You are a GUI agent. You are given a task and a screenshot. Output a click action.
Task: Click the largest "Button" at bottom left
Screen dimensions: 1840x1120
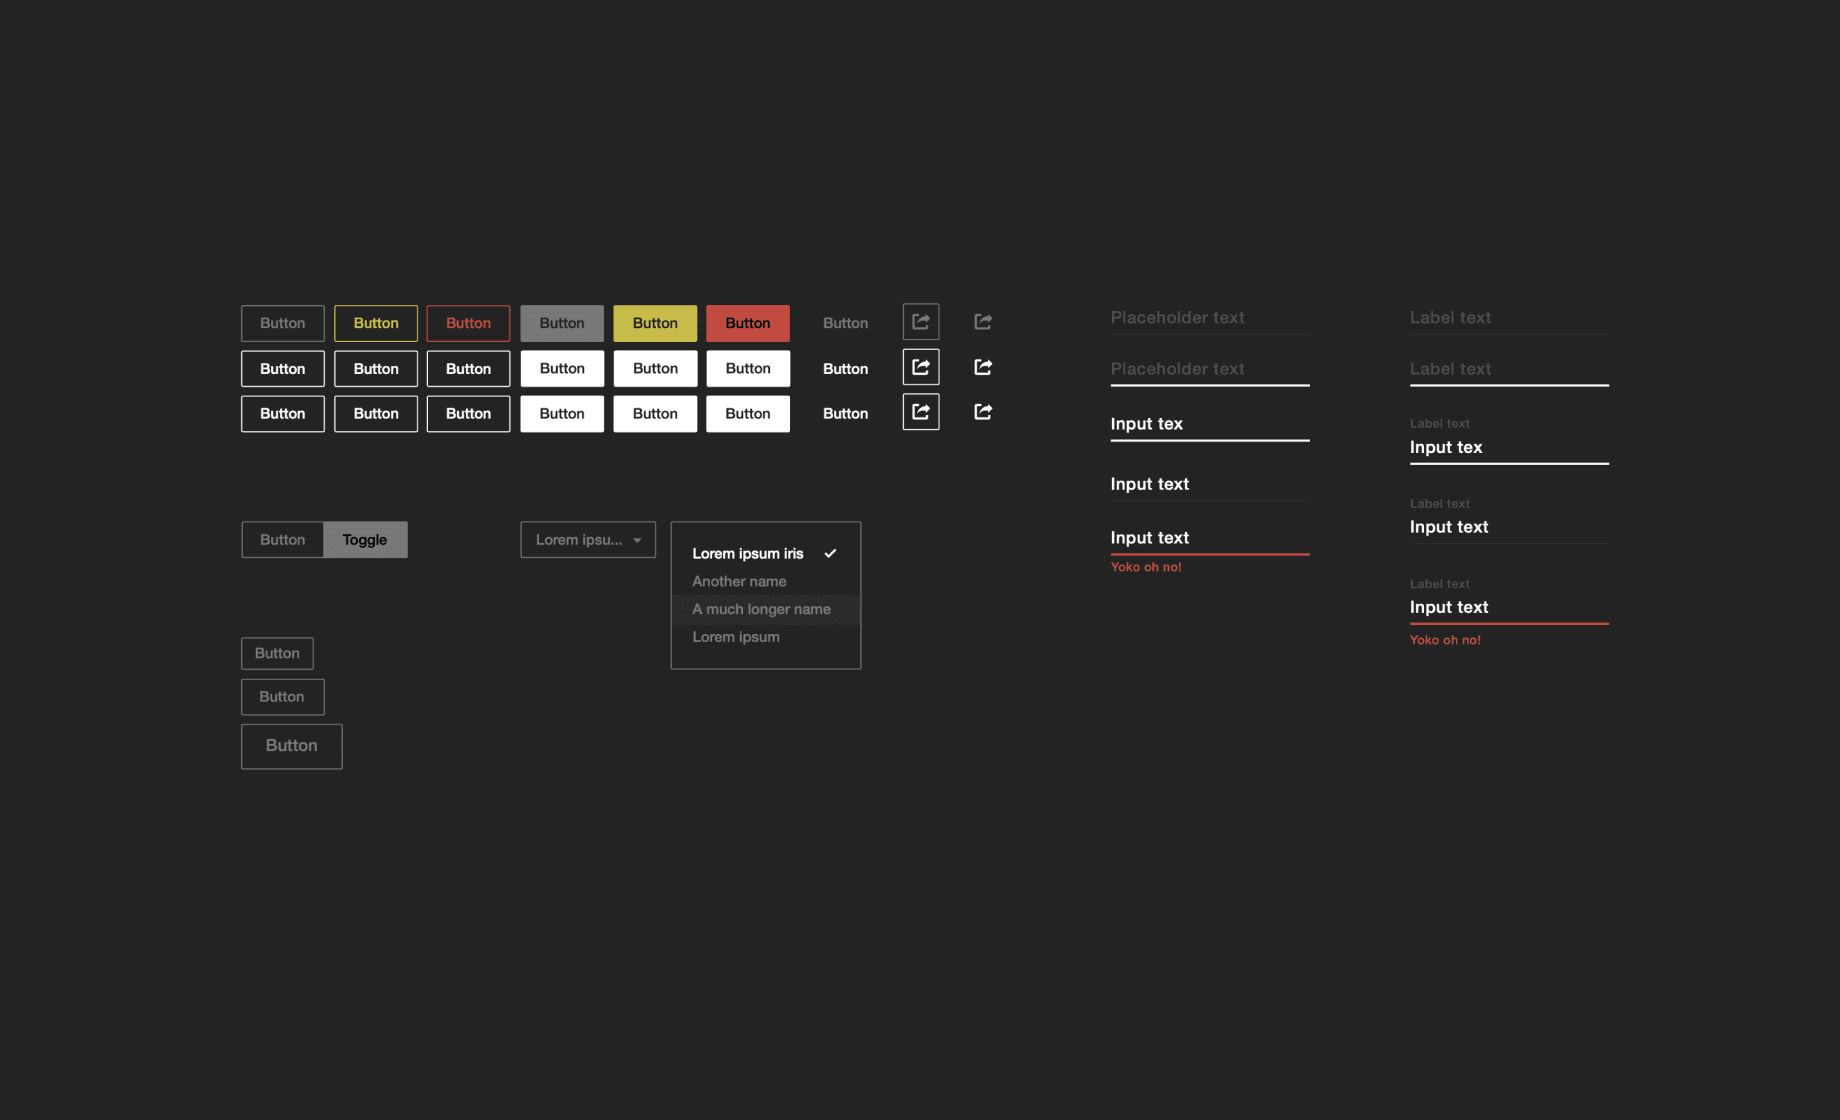(x=291, y=745)
